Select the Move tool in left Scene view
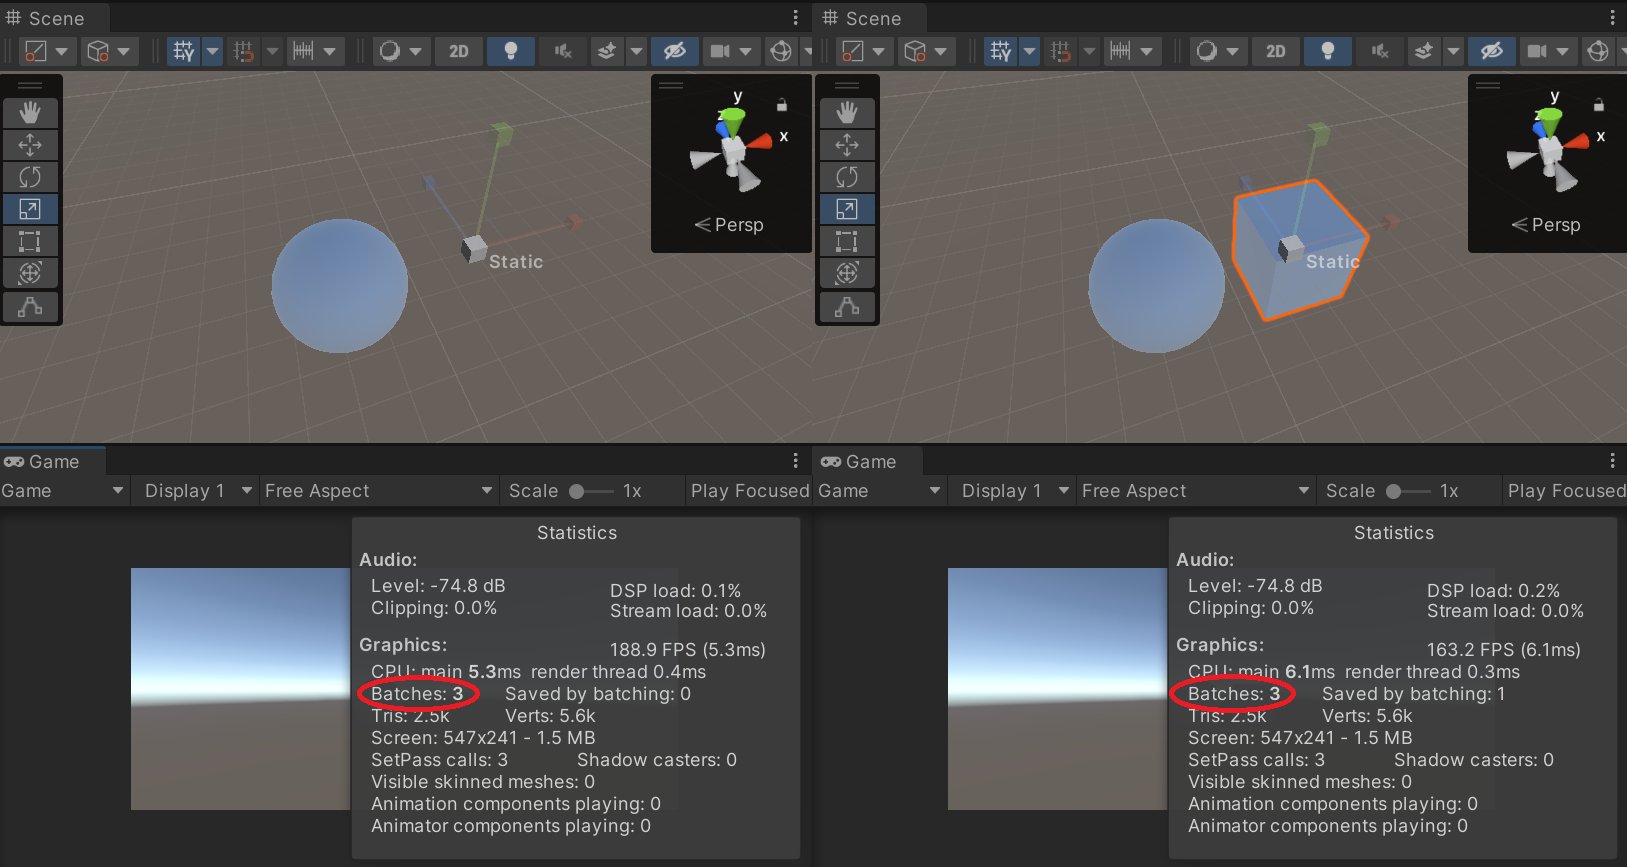This screenshot has height=867, width=1627. point(30,145)
